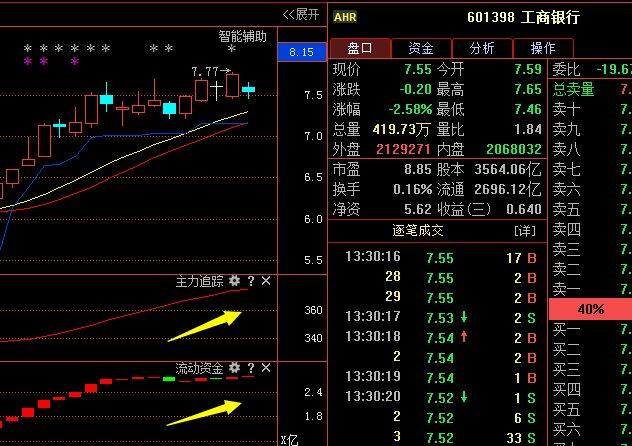
Task: Click the 涨跌 value -0.20
Action: point(416,89)
